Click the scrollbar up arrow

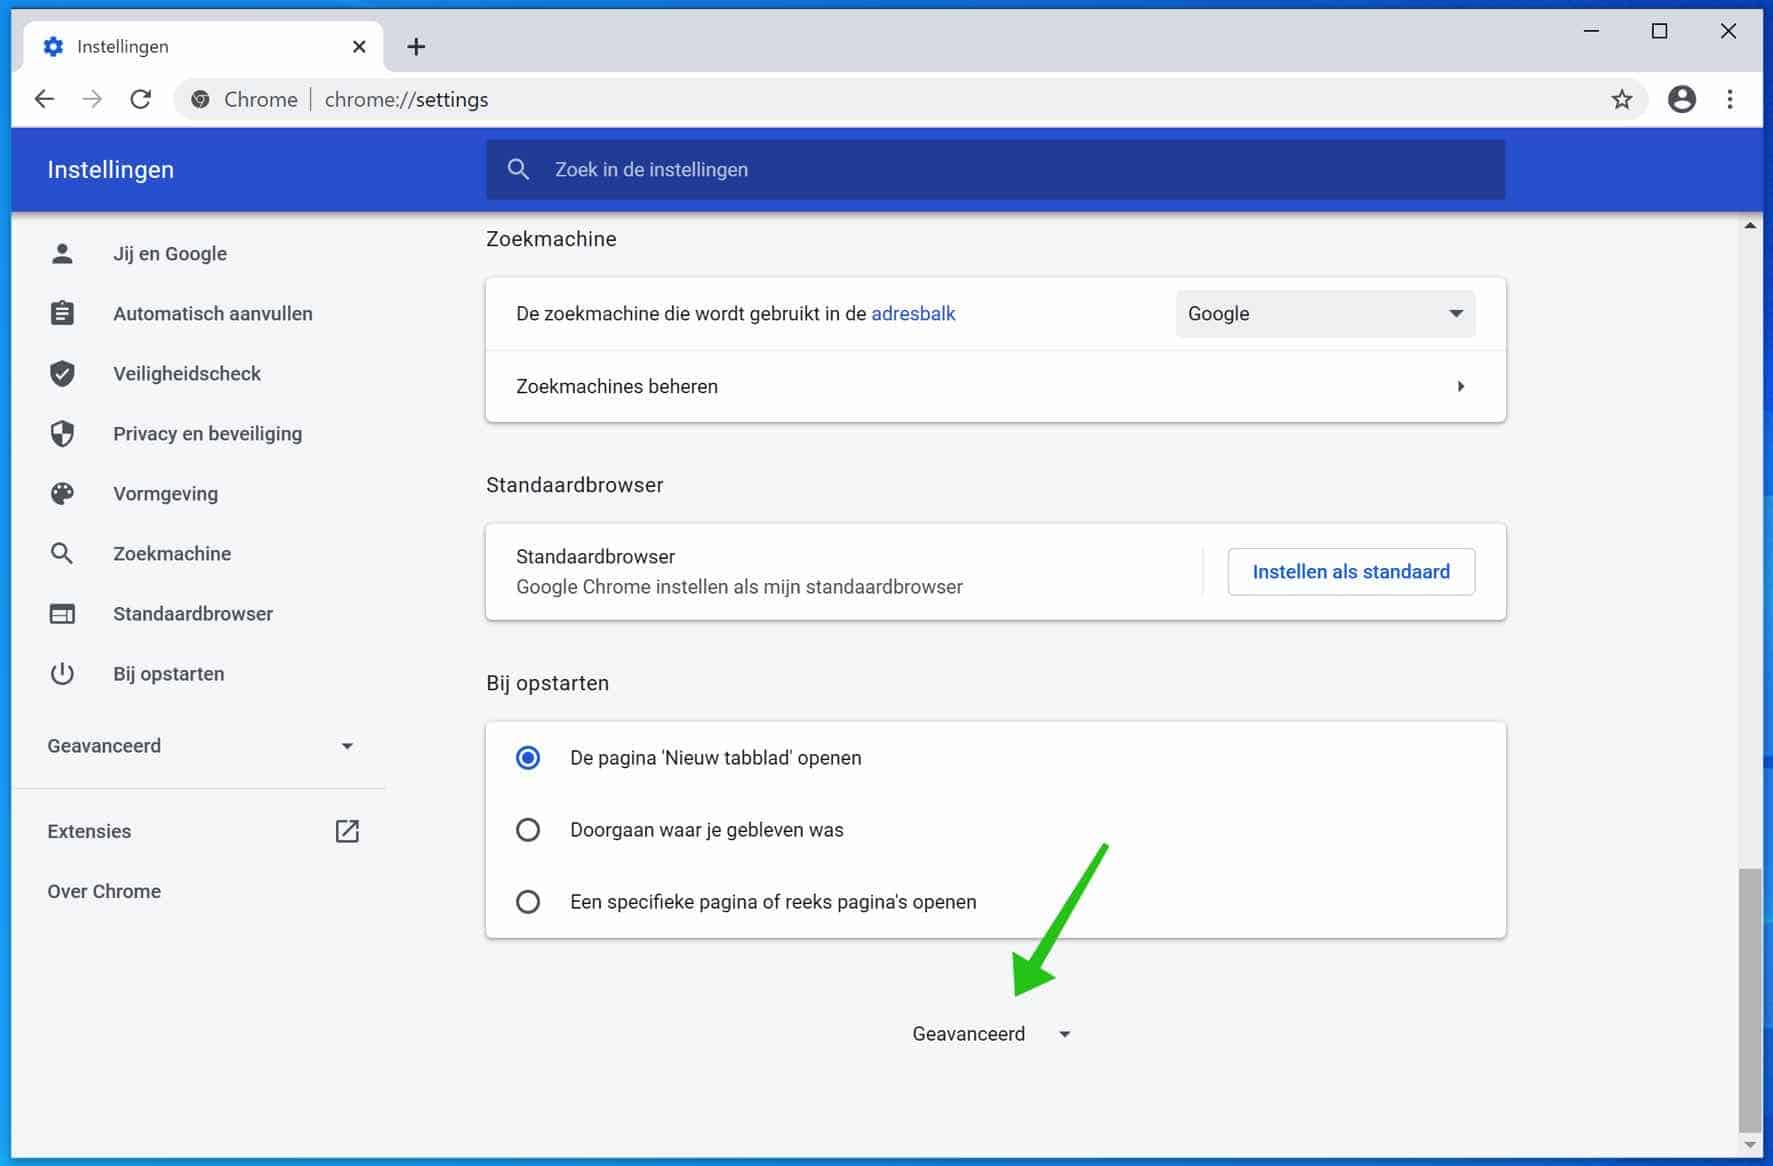coord(1749,225)
